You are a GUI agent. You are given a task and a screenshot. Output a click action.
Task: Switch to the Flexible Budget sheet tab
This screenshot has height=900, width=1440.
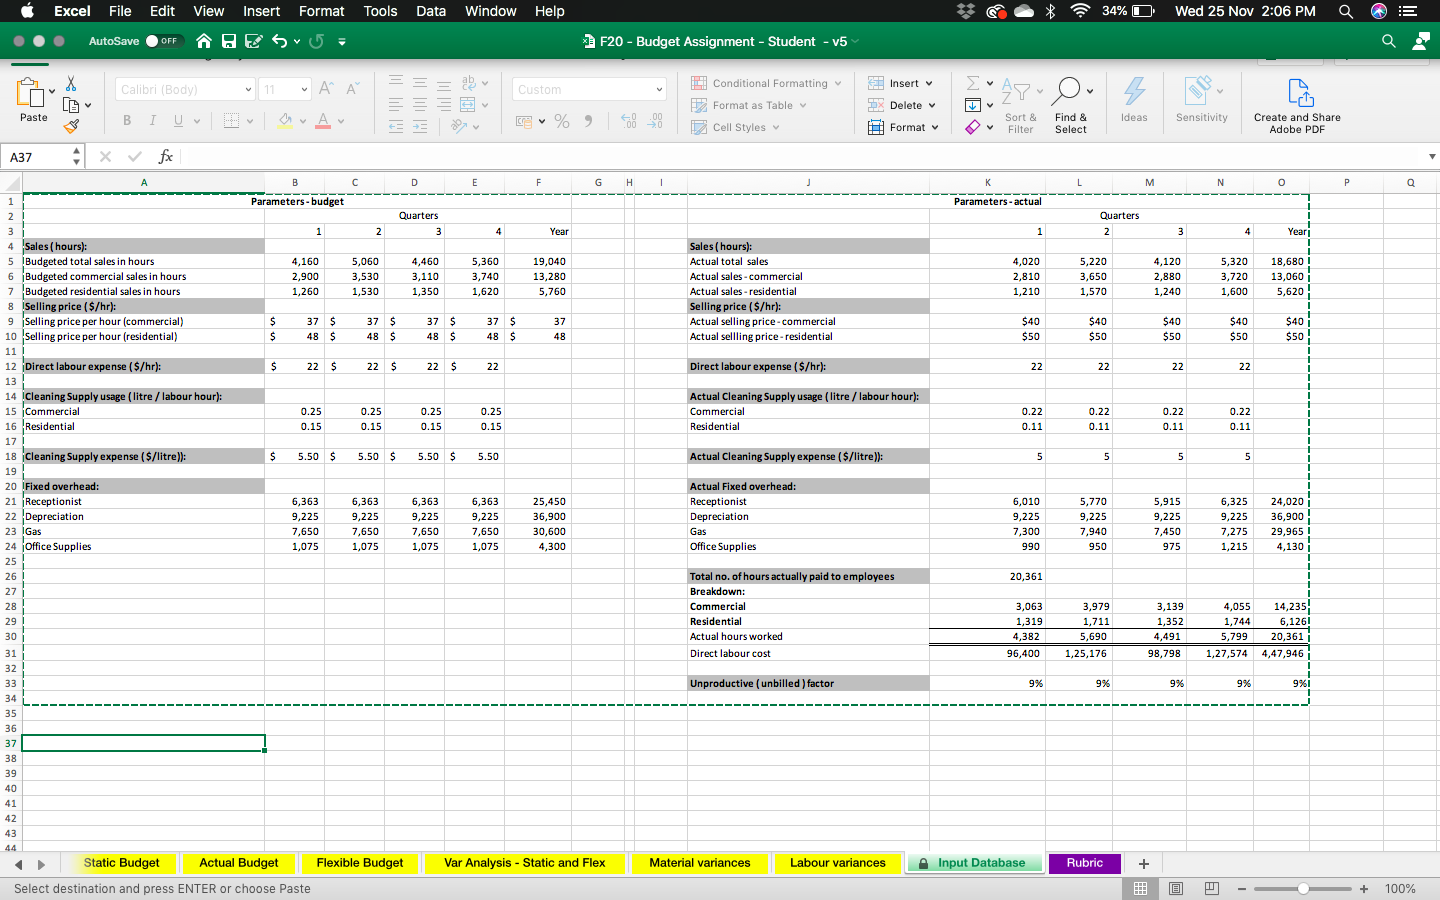pyautogui.click(x=360, y=863)
